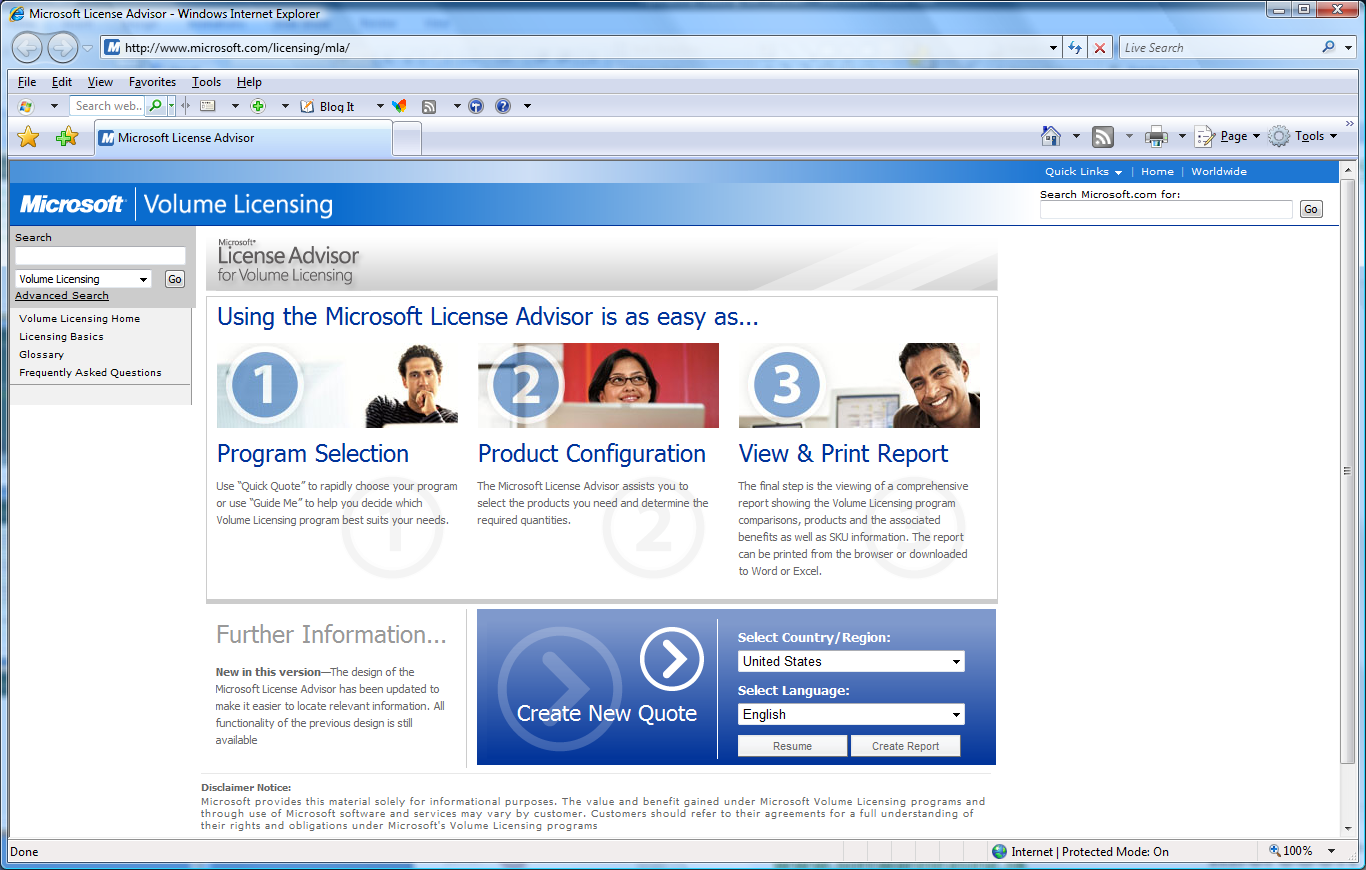1366x870 pixels.
Task: Click the blank new tab button
Action: click(x=407, y=139)
